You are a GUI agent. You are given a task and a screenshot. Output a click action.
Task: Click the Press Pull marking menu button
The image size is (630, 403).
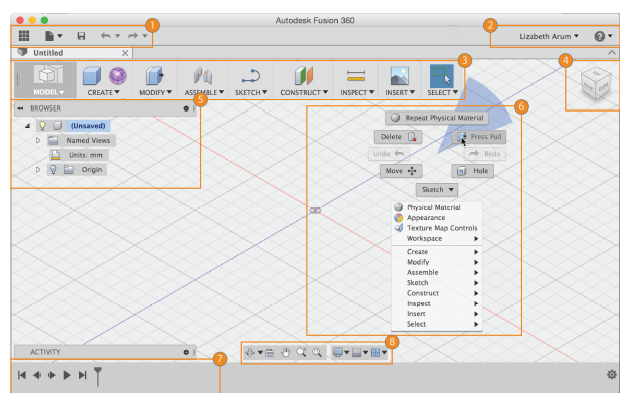point(479,137)
